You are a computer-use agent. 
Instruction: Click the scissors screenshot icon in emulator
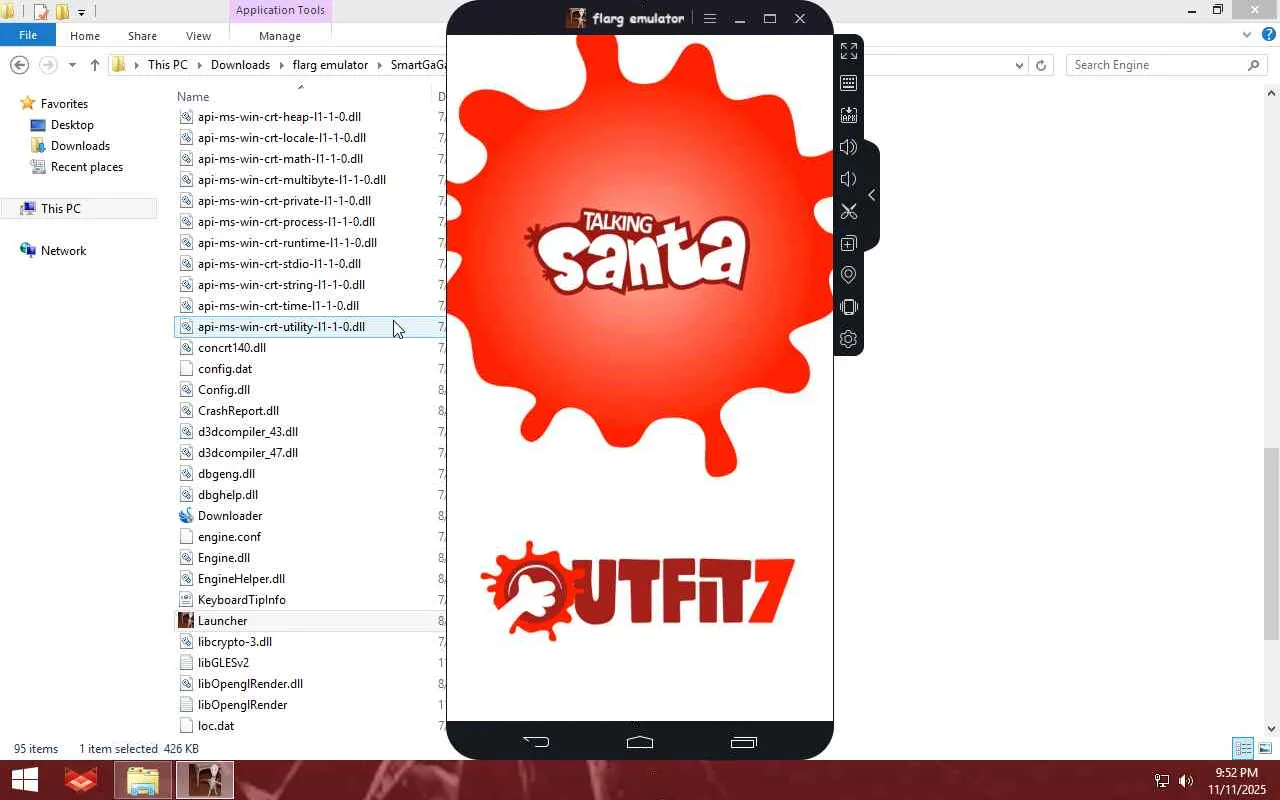click(849, 211)
